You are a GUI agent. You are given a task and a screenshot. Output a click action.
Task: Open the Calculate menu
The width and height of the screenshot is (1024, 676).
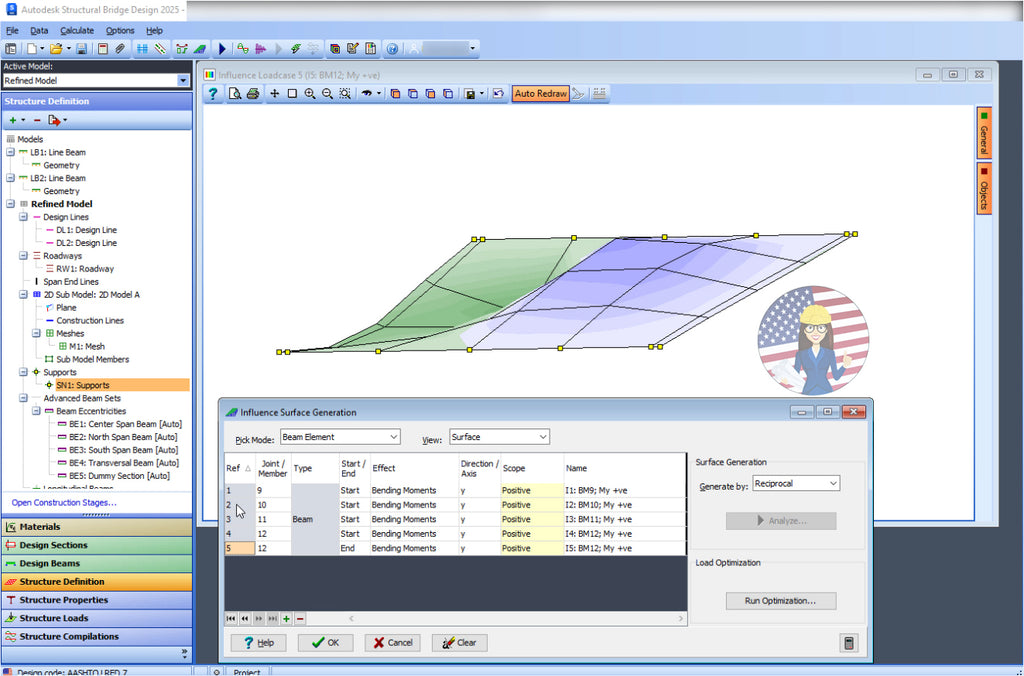(76, 31)
